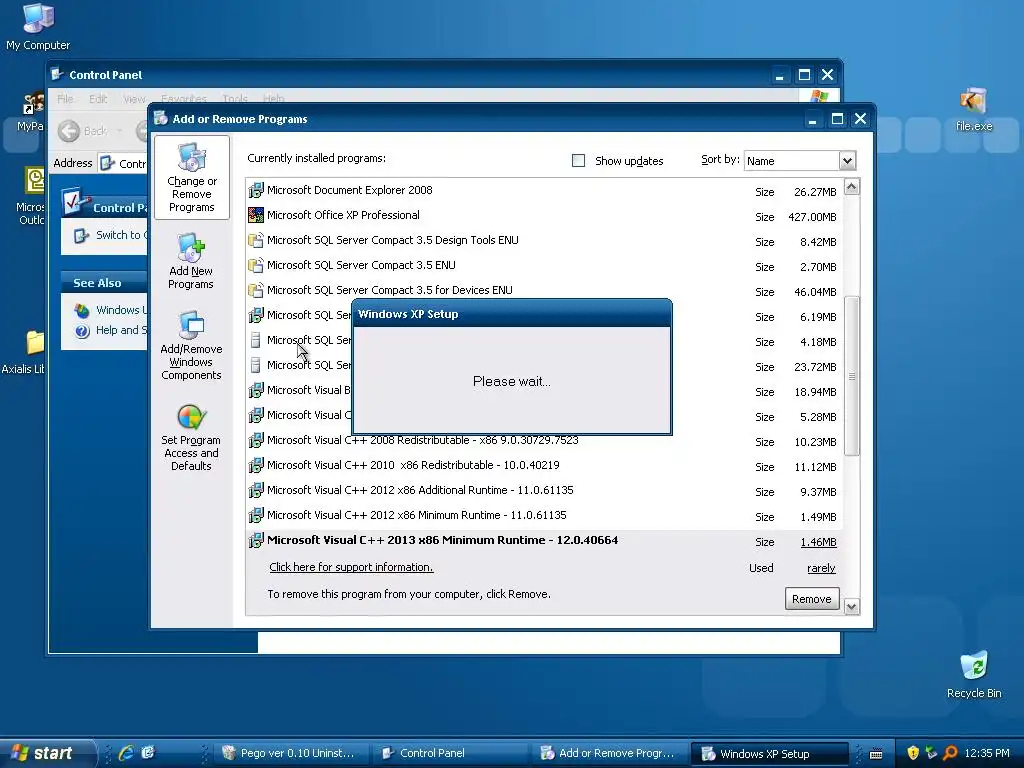Switch to Control Panel taskbar button
1024x768 pixels.
click(449, 753)
